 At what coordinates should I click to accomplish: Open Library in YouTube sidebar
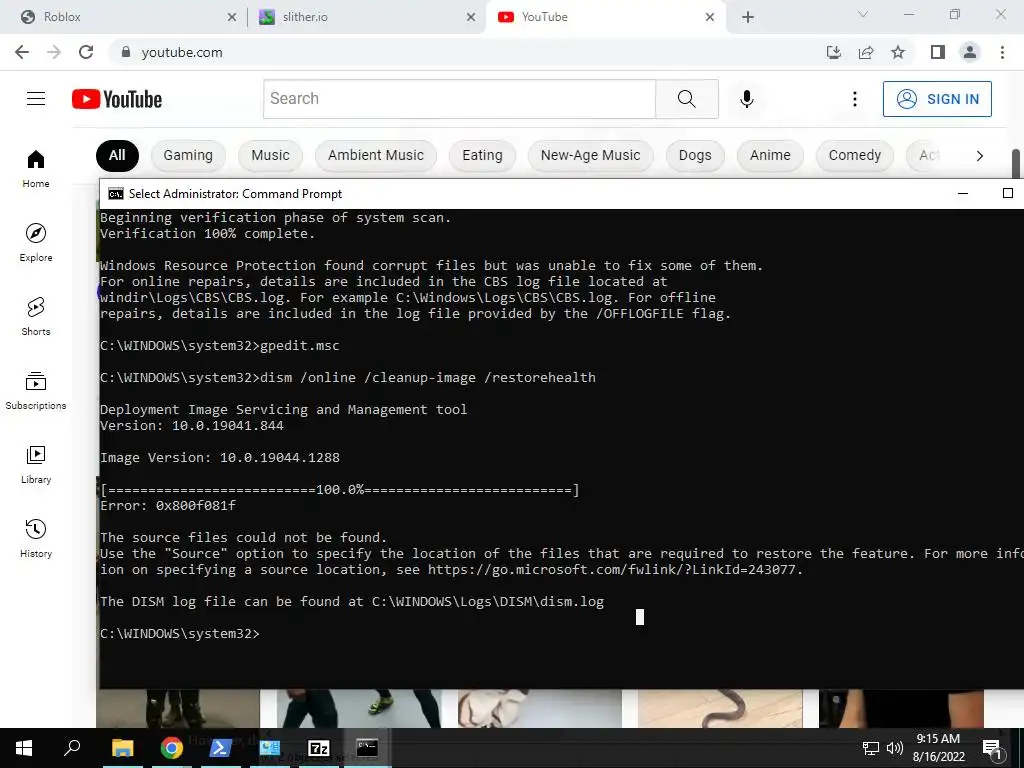(36, 464)
